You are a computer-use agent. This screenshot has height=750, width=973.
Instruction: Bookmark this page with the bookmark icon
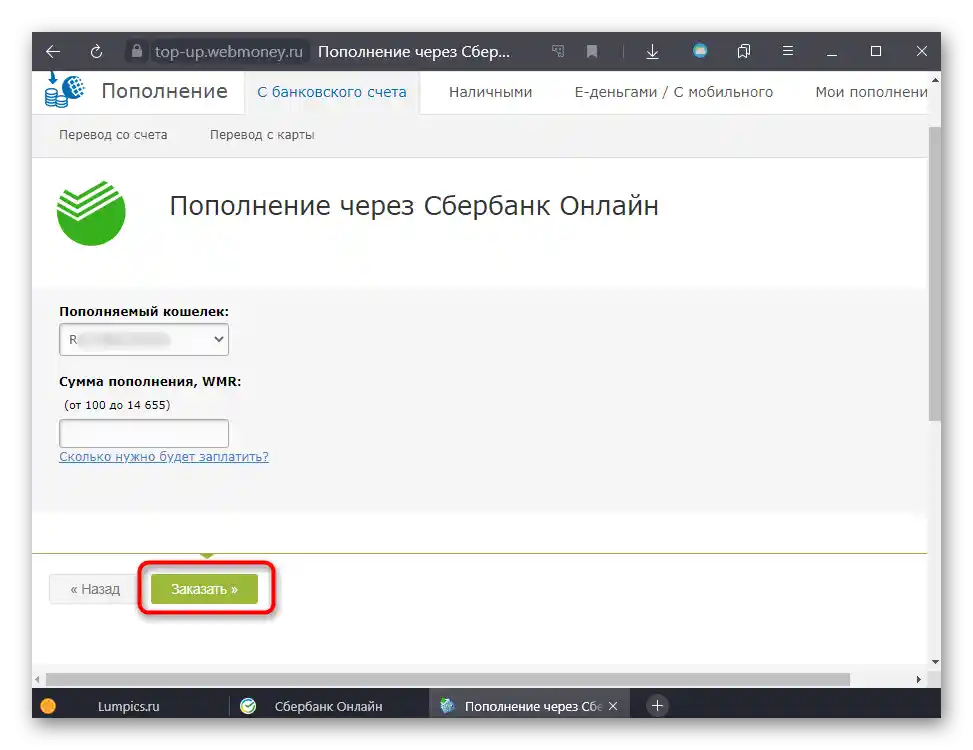592,51
